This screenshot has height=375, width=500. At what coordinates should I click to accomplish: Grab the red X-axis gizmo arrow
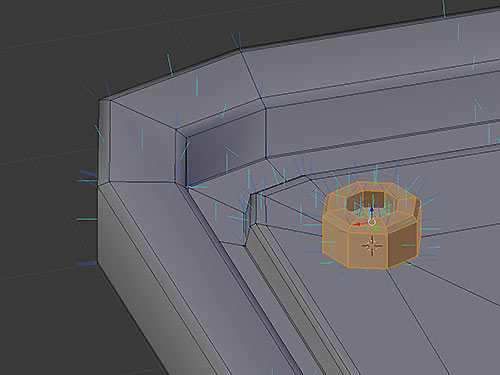(357, 225)
